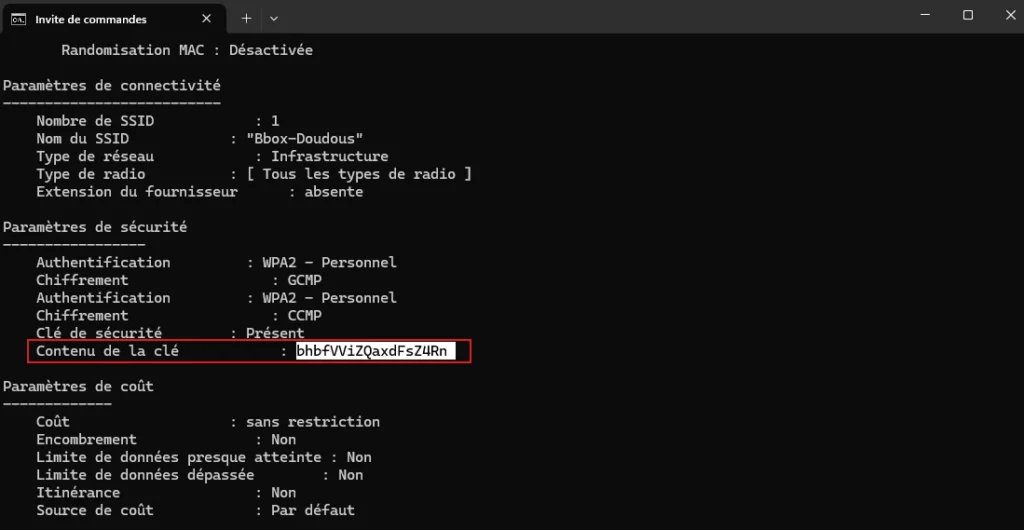Close the Invite de commandes tab
Image resolution: width=1024 pixels, height=530 pixels.
click(x=206, y=19)
